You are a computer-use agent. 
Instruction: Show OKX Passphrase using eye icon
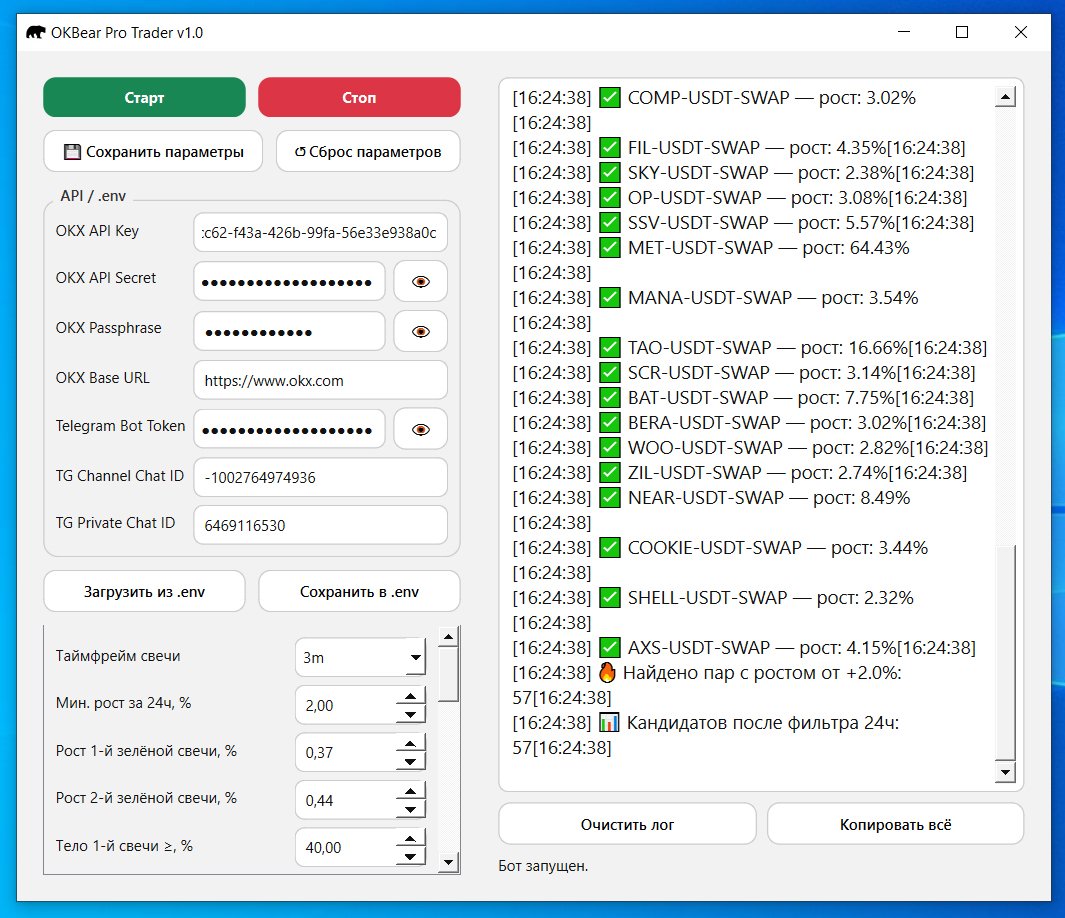tap(420, 331)
